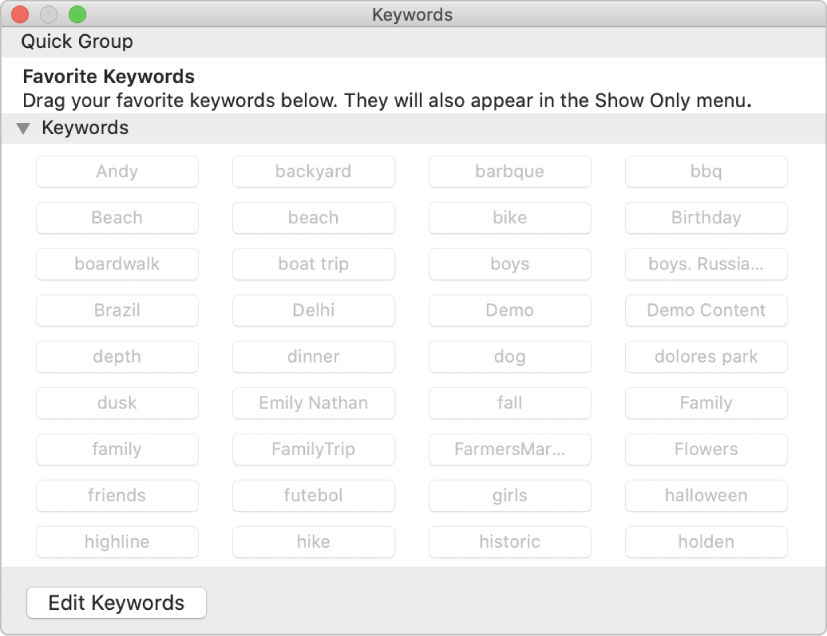Select the Flowers keyword
827x636 pixels.
pyautogui.click(x=706, y=450)
